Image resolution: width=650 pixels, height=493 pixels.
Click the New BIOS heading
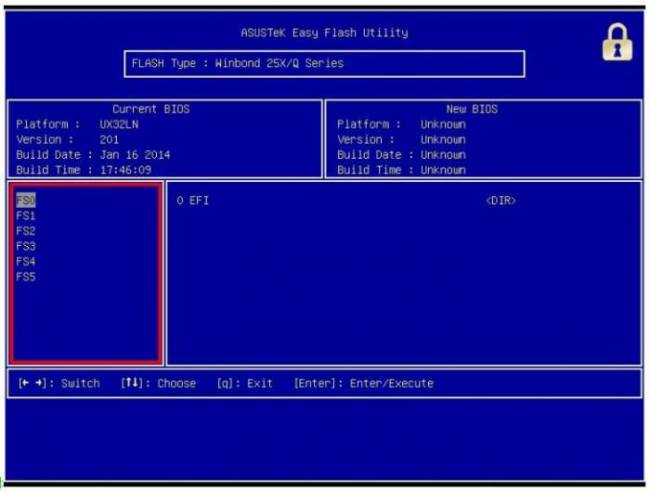pyautogui.click(x=472, y=109)
